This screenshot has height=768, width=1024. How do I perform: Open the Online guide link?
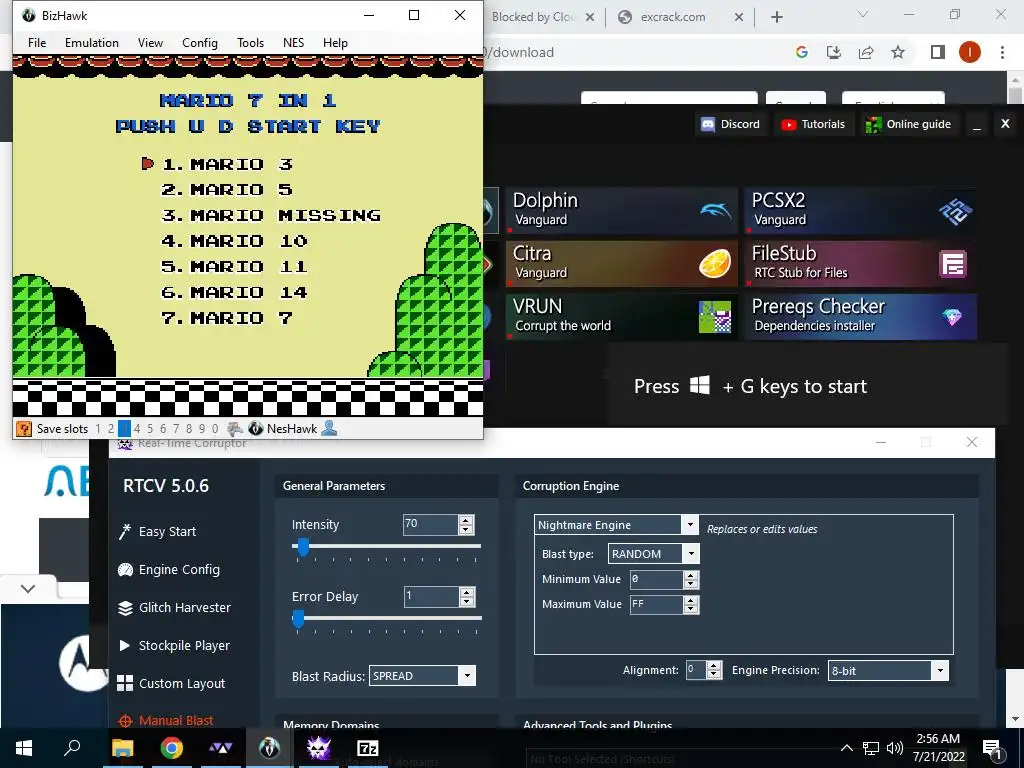[x=909, y=124]
